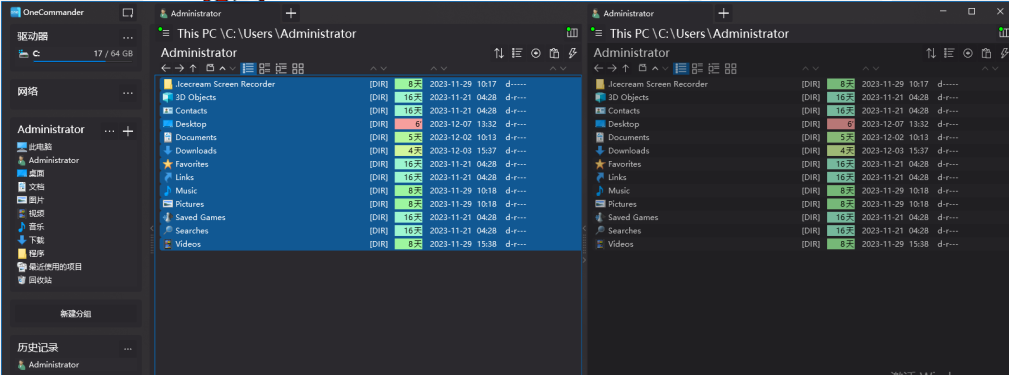This screenshot has height=375, width=1009.
Task: Open right pane hamburger path menu
Action: [597, 33]
